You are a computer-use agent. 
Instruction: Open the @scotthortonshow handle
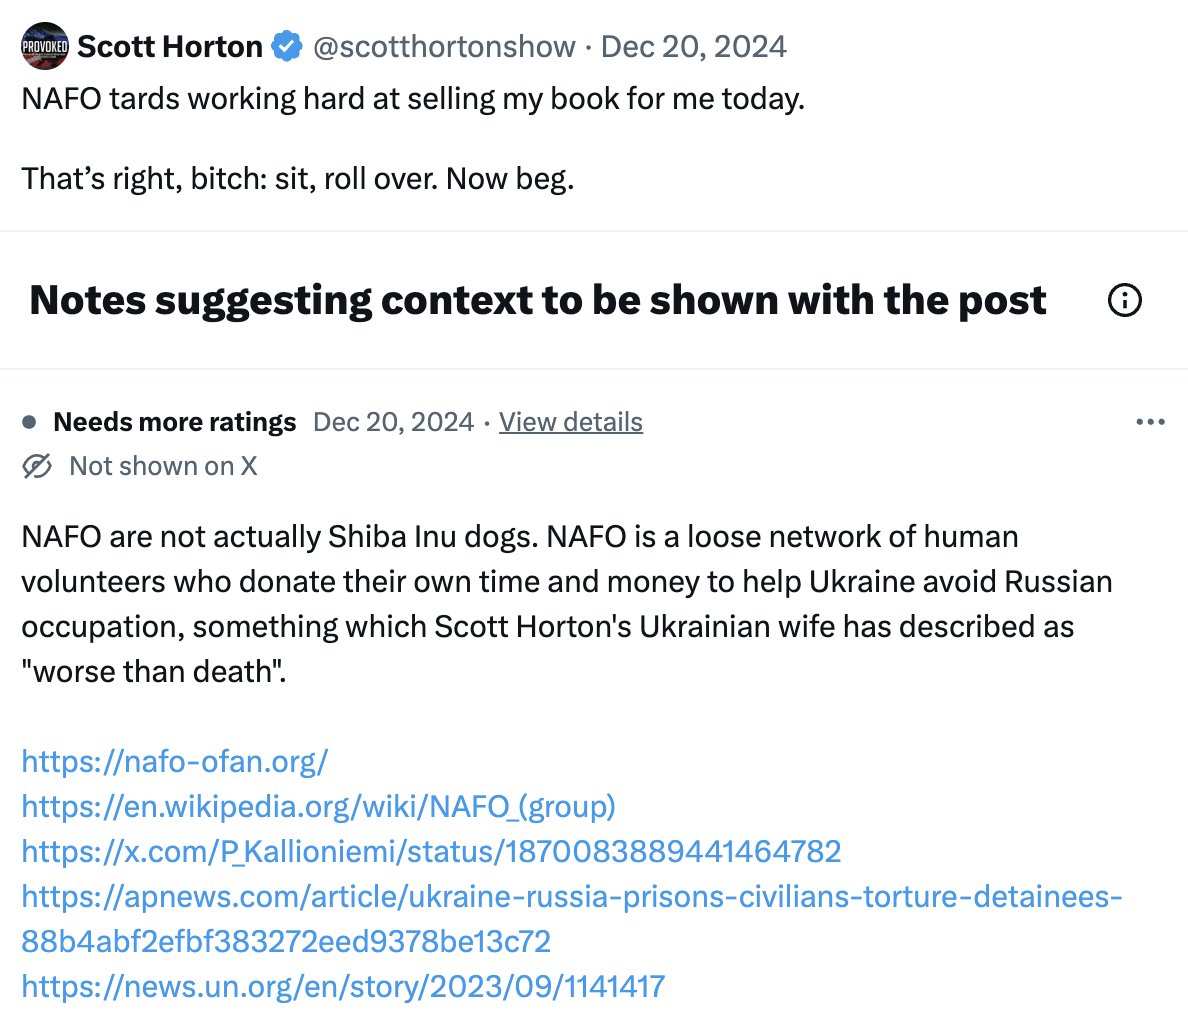click(444, 46)
